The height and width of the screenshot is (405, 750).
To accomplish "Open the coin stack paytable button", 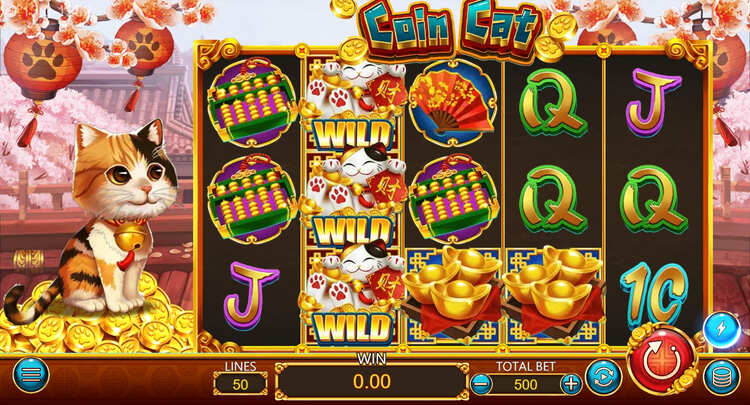I will (721, 376).
